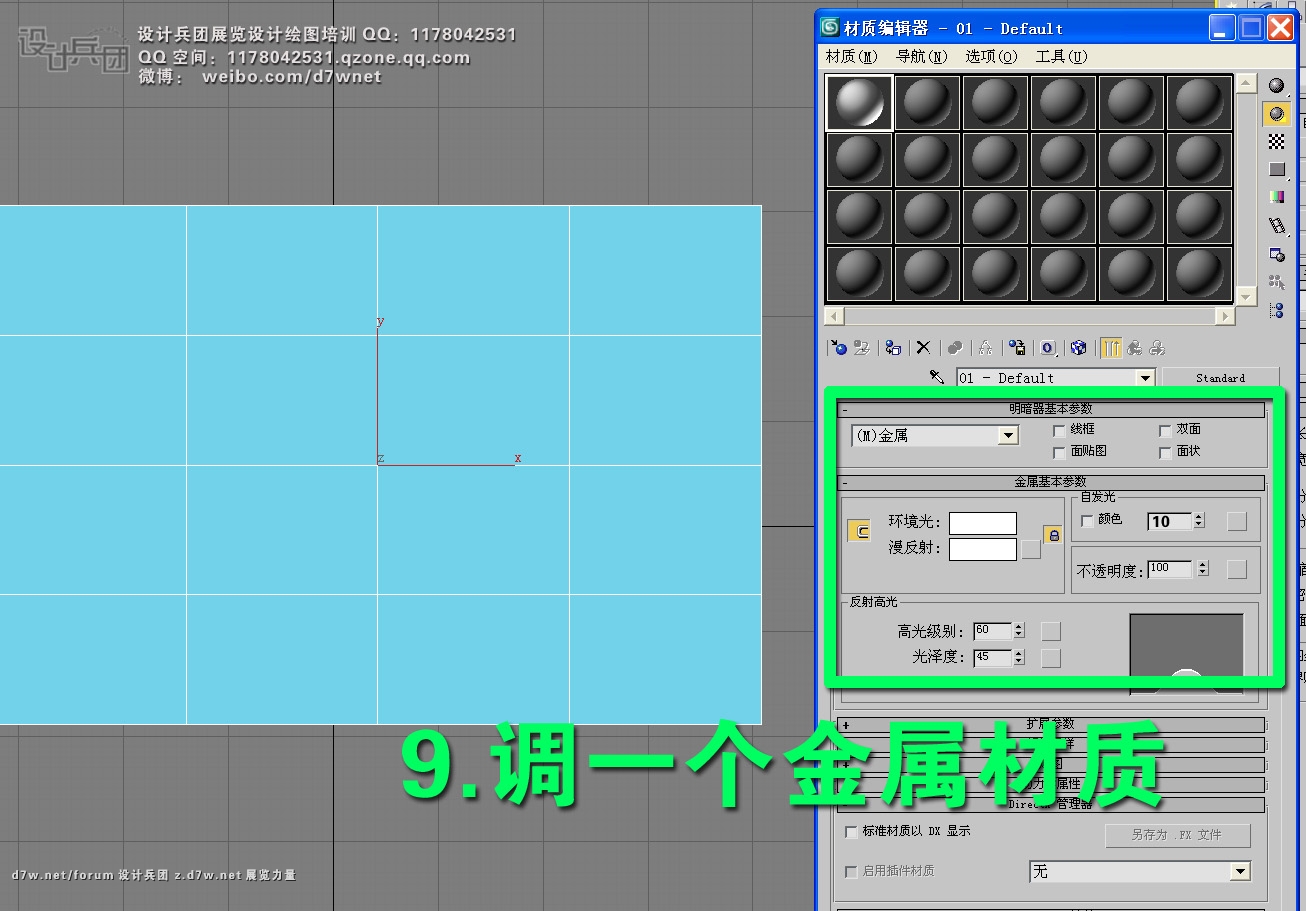The image size is (1306, 911).
Task: Click Show Map in Viewport cube icon
Action: (x=1078, y=348)
